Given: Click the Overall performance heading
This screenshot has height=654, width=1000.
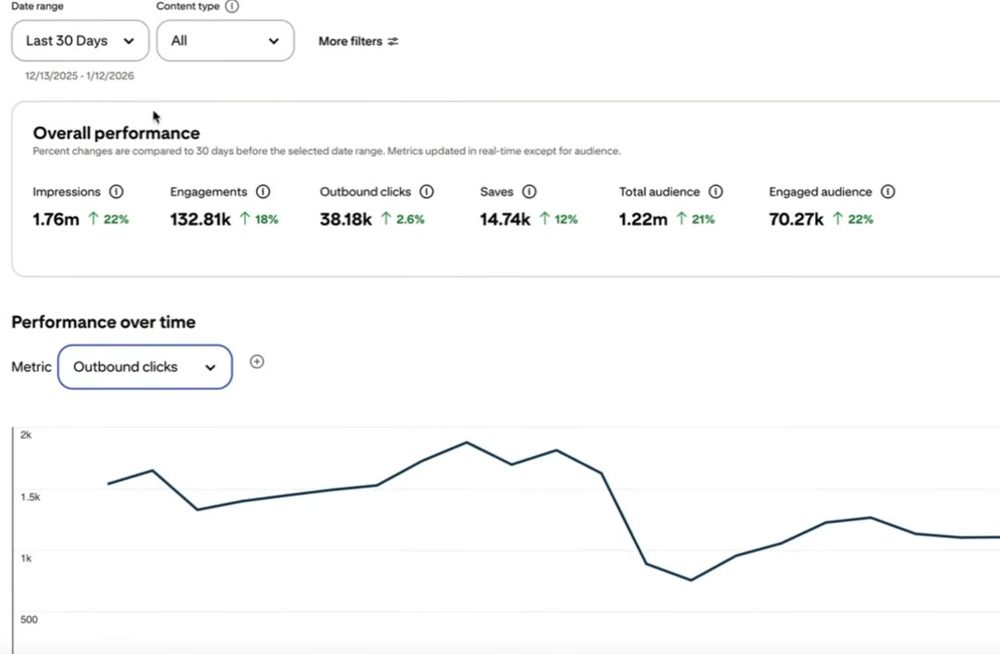Looking at the screenshot, I should click(x=117, y=133).
